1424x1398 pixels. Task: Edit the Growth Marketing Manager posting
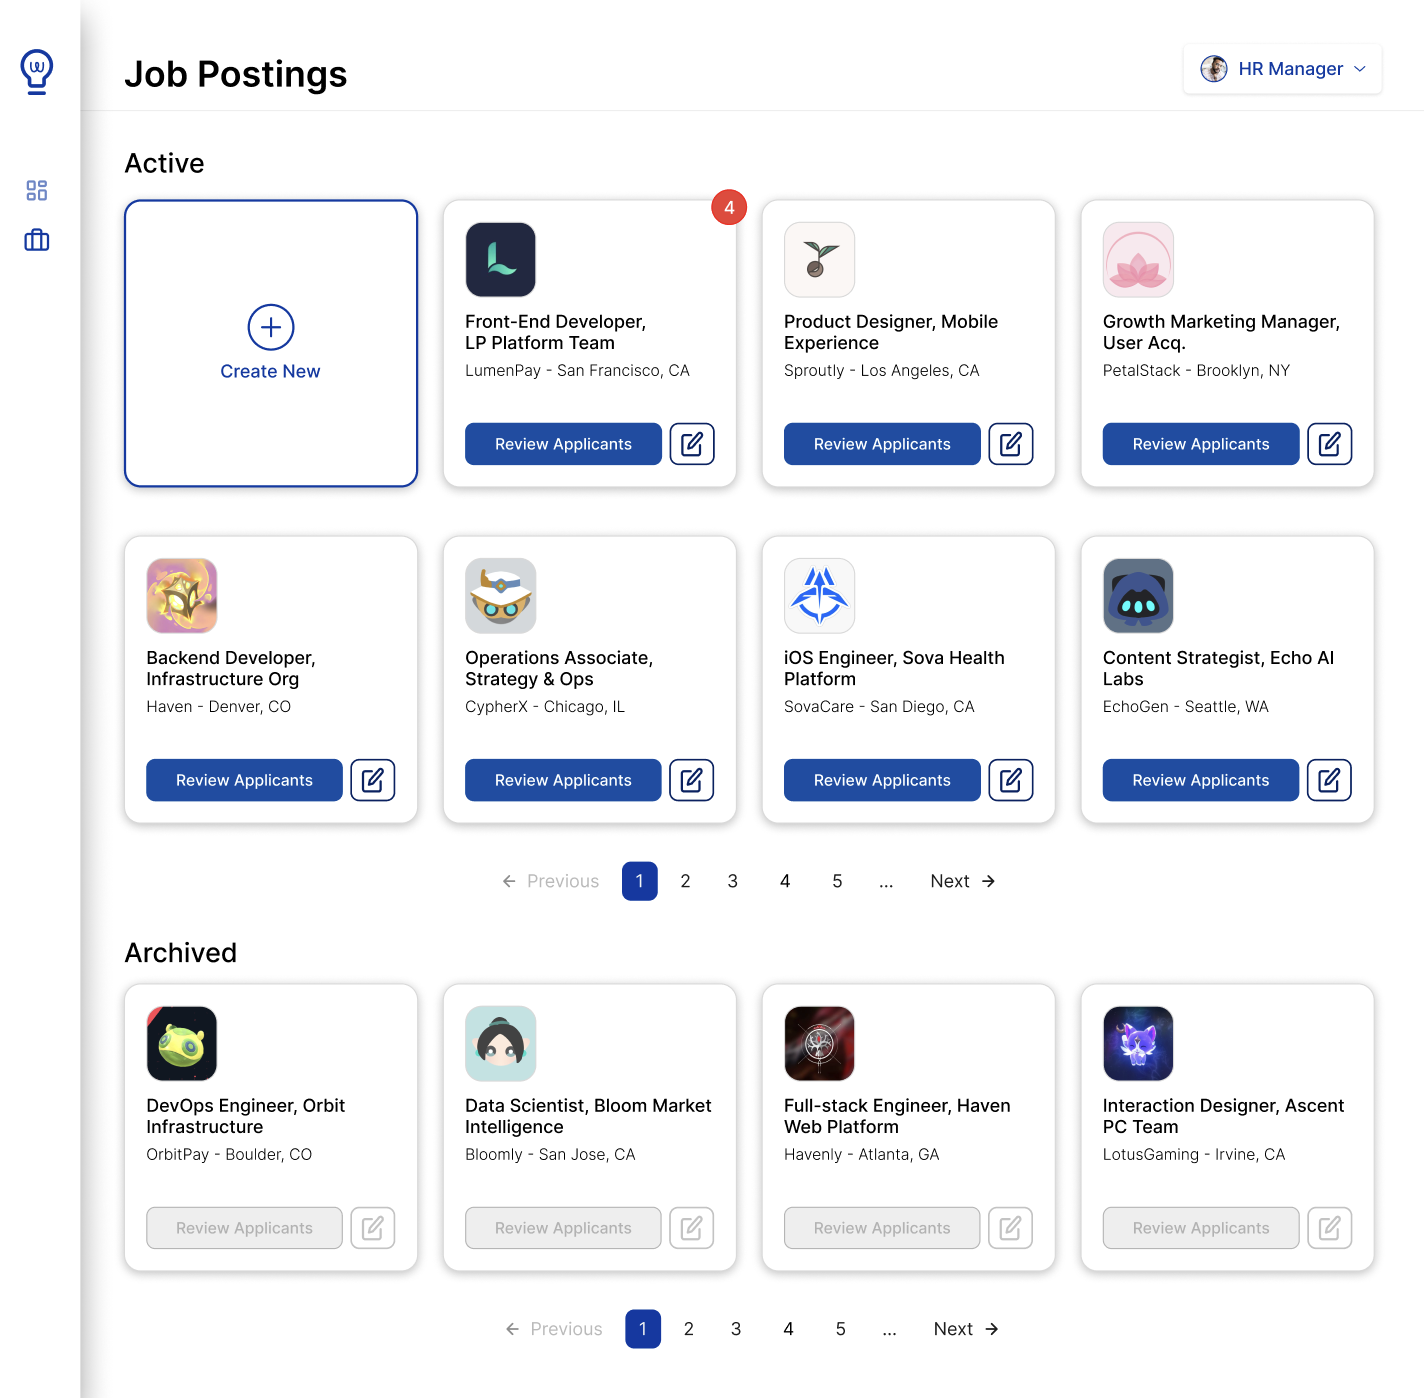(x=1330, y=444)
